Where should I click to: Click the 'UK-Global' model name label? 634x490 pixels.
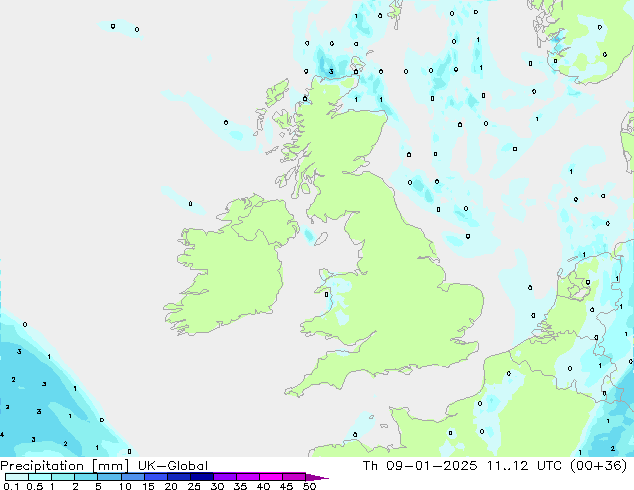tap(173, 466)
